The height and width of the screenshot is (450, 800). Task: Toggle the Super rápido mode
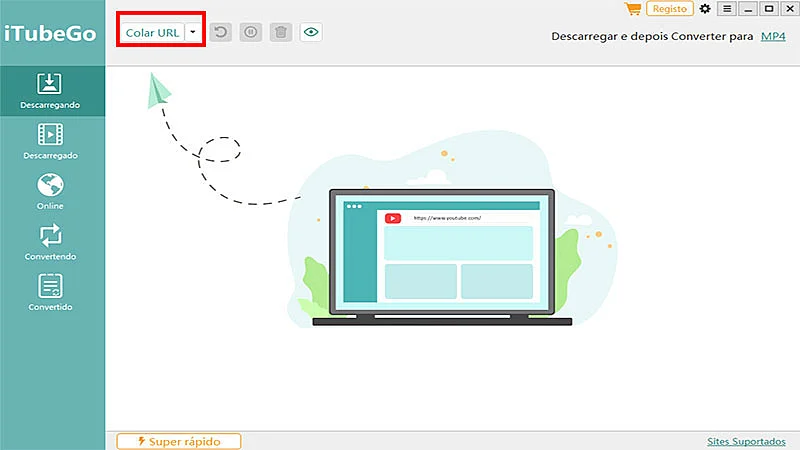(178, 441)
